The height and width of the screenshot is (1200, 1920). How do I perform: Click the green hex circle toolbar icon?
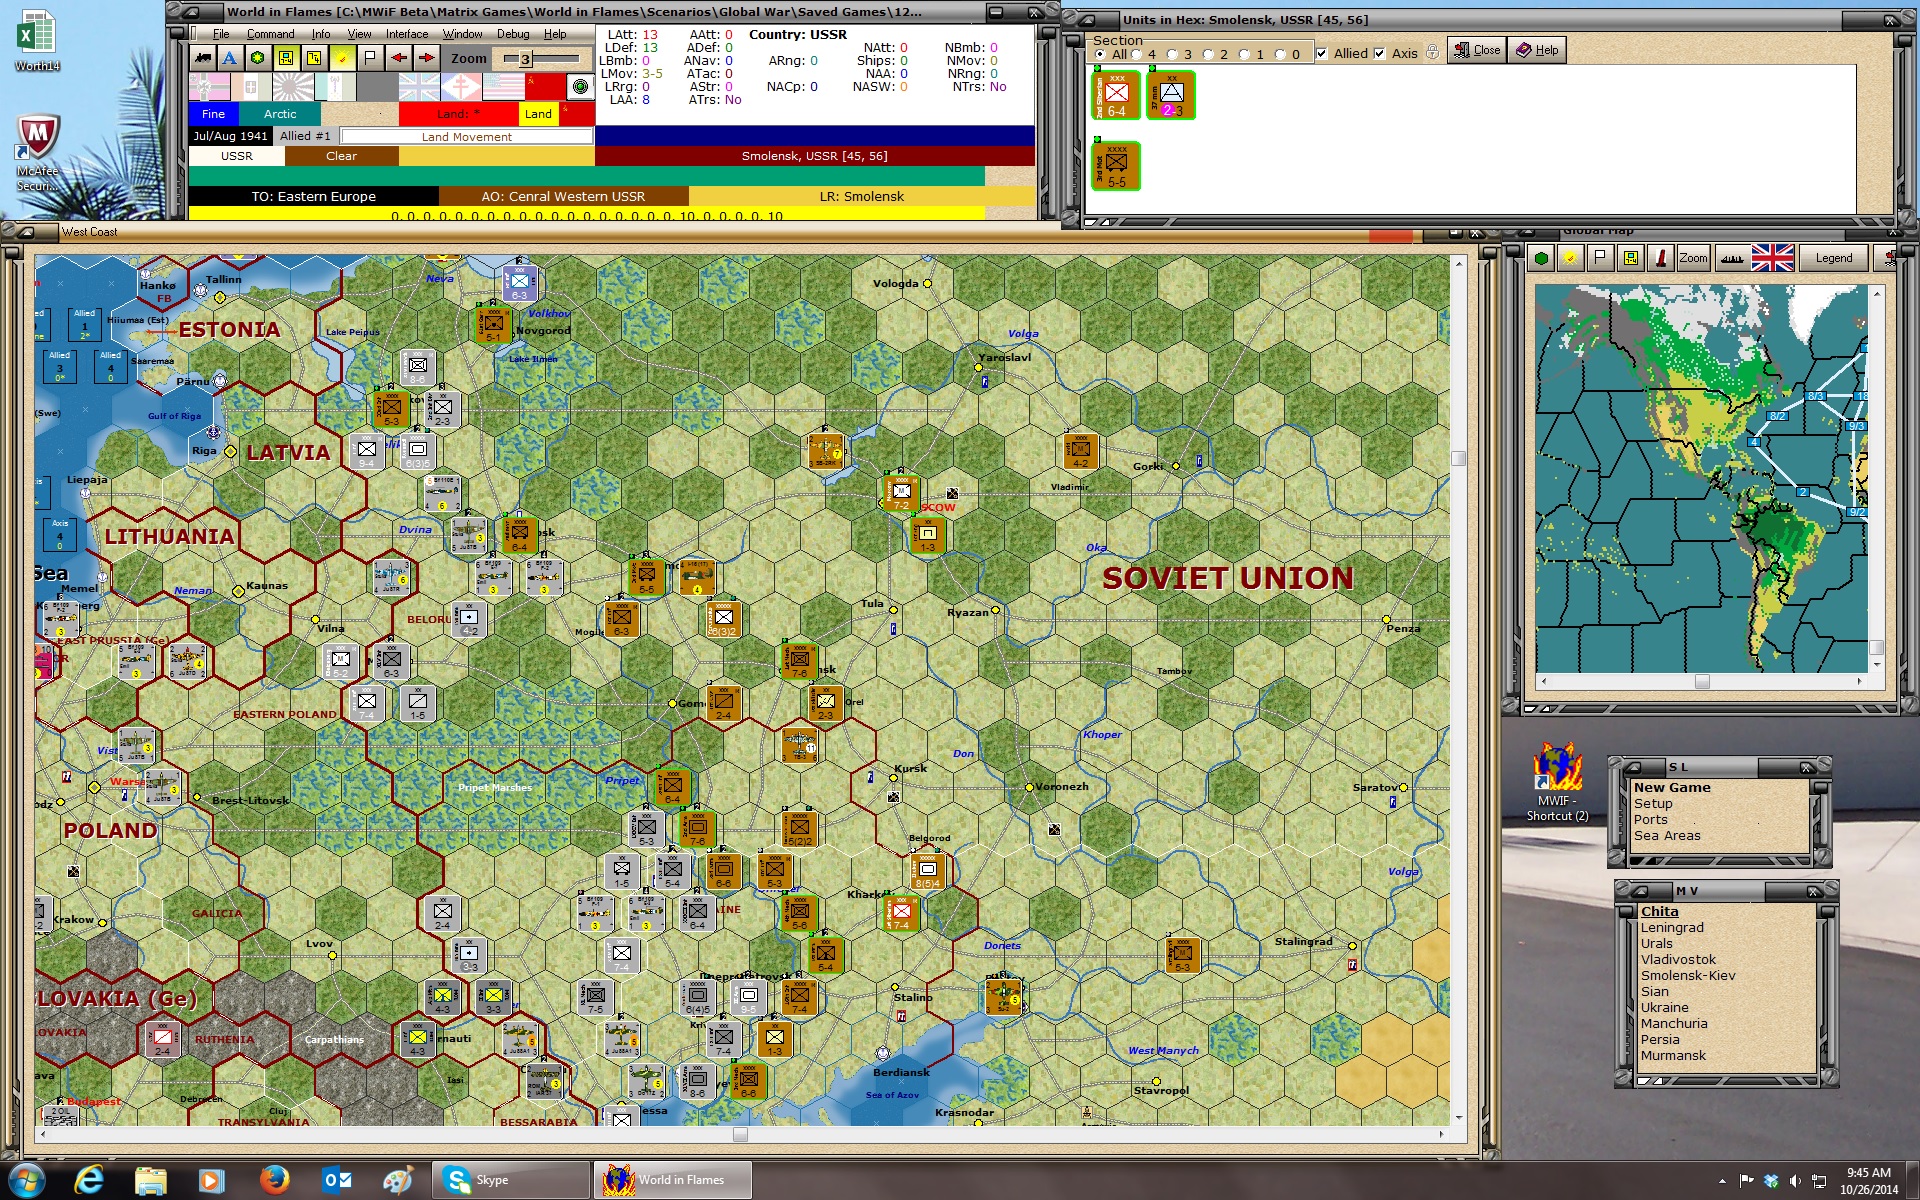[x=258, y=58]
